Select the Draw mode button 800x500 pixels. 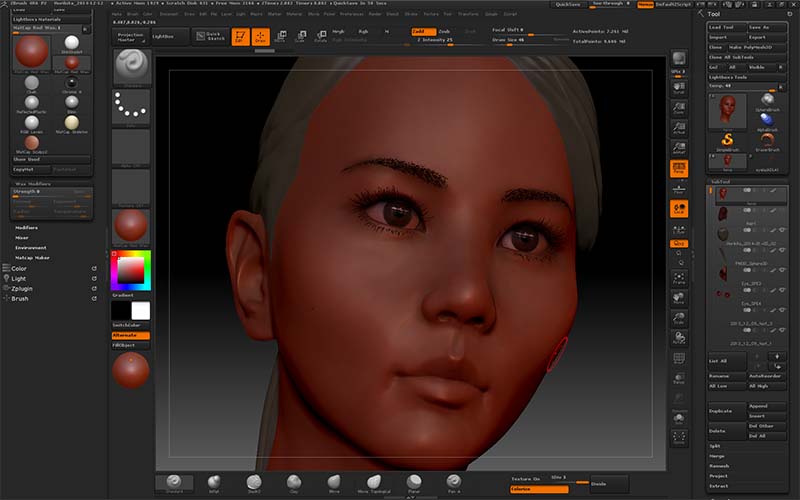(261, 37)
